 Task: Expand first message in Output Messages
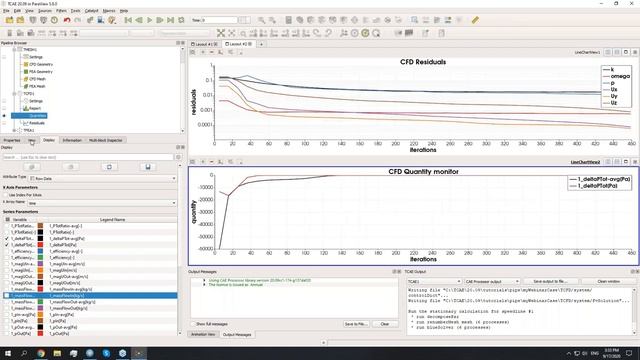tap(204, 280)
